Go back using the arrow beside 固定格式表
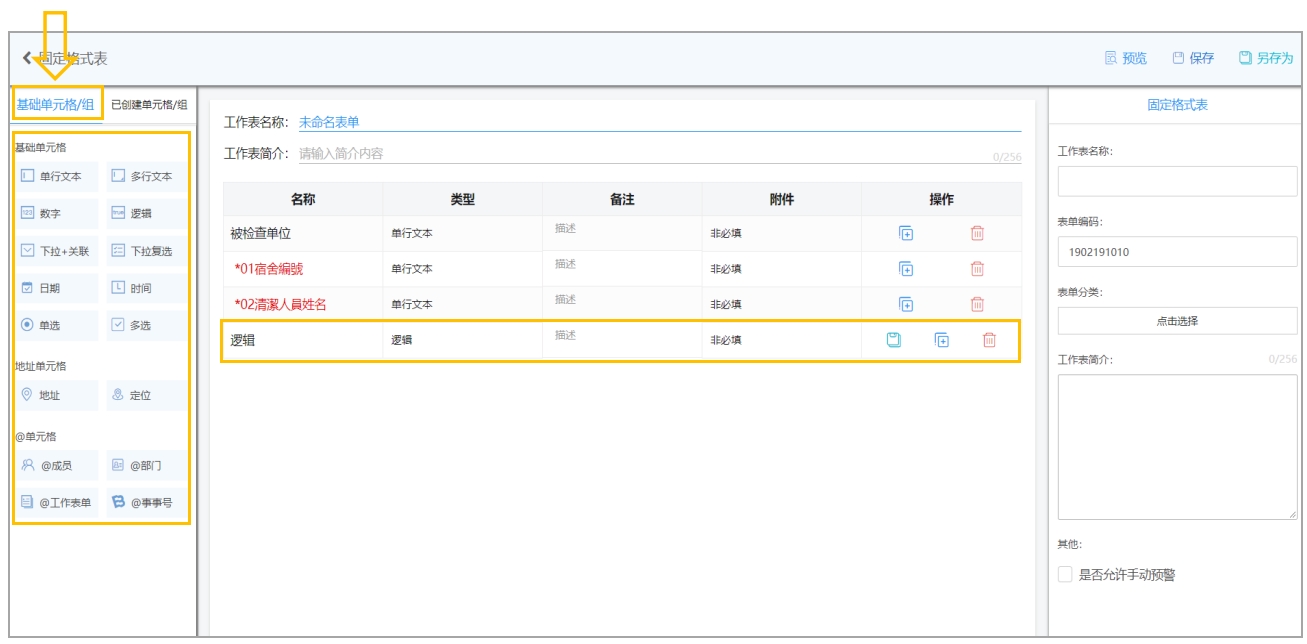 point(28,59)
